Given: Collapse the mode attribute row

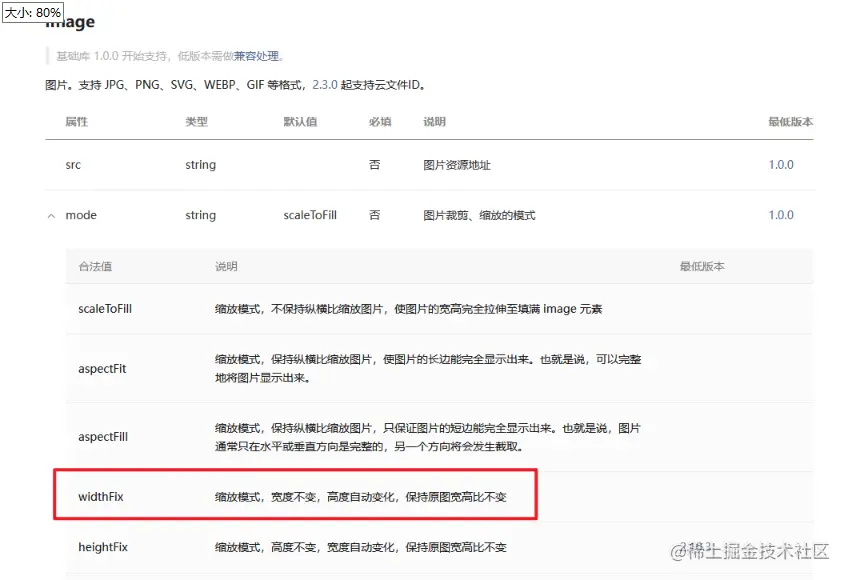Looking at the screenshot, I should point(52,215).
